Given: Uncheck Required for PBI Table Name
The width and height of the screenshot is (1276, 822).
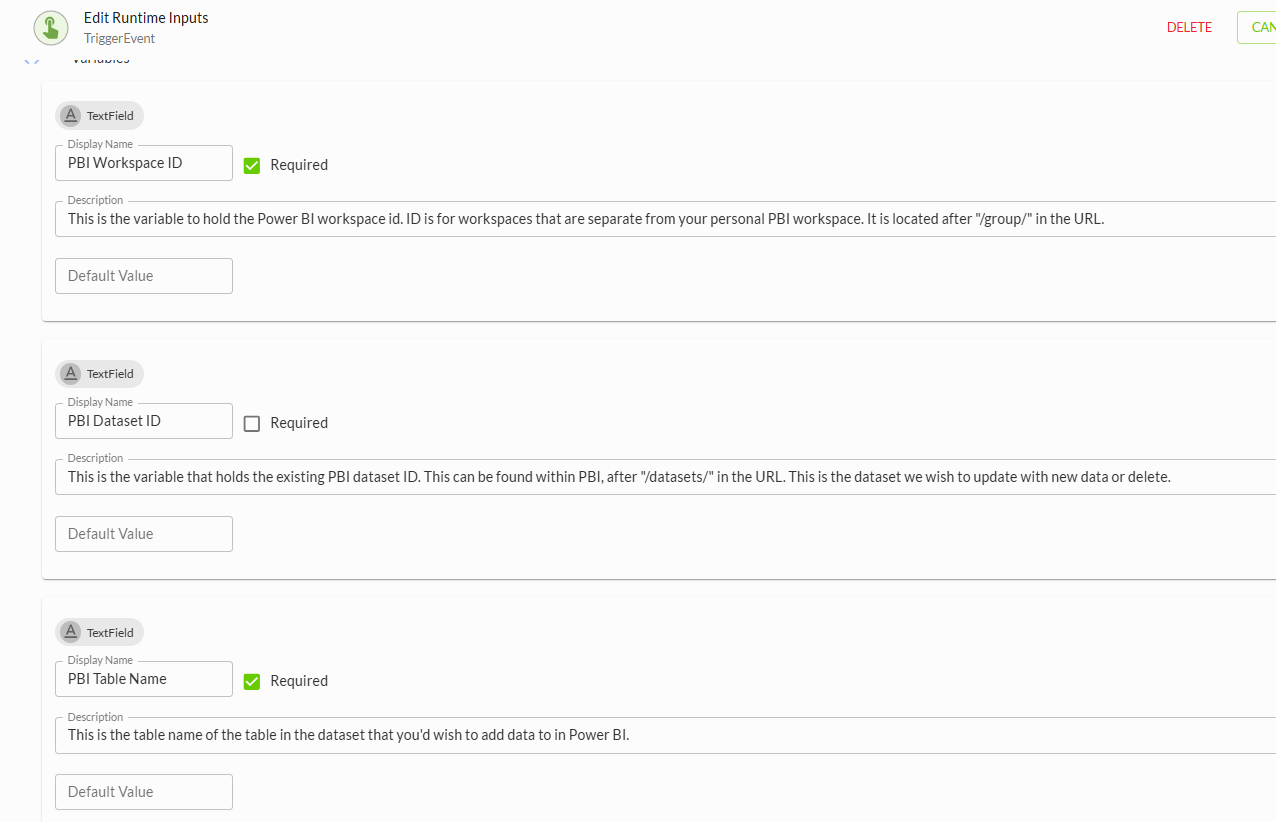Looking at the screenshot, I should (x=252, y=681).
